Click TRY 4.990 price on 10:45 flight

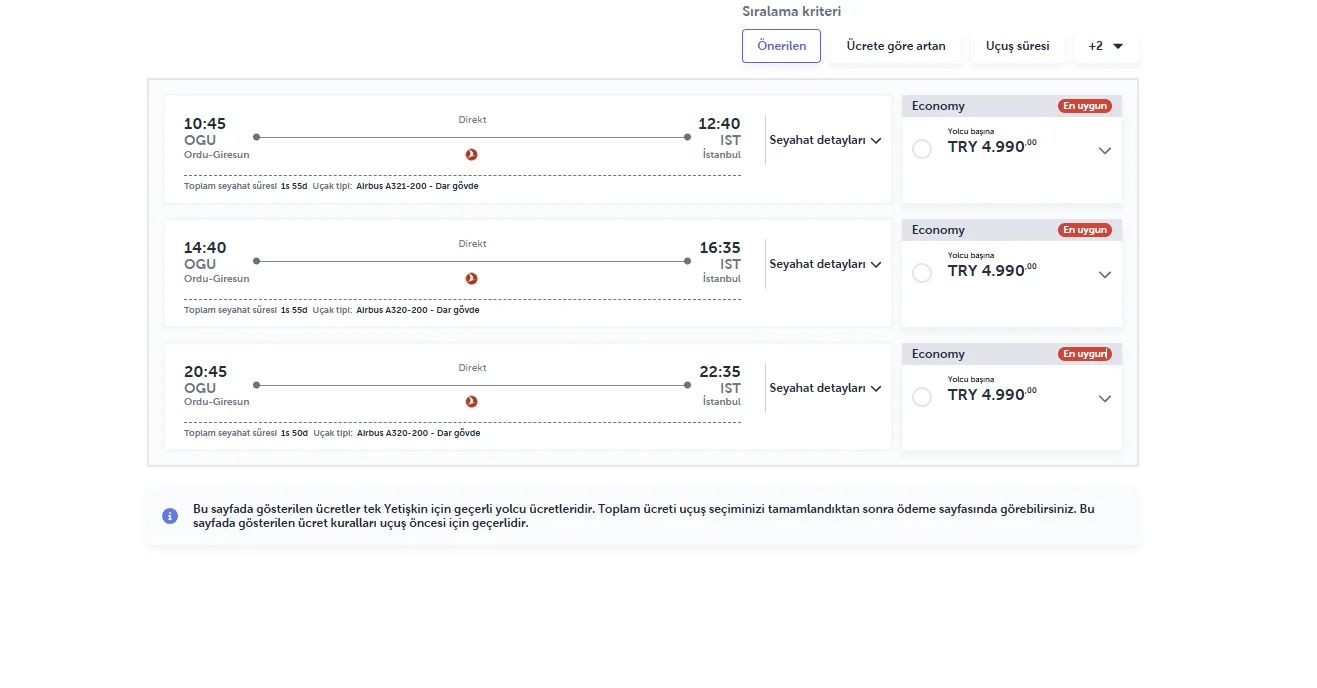(x=992, y=146)
